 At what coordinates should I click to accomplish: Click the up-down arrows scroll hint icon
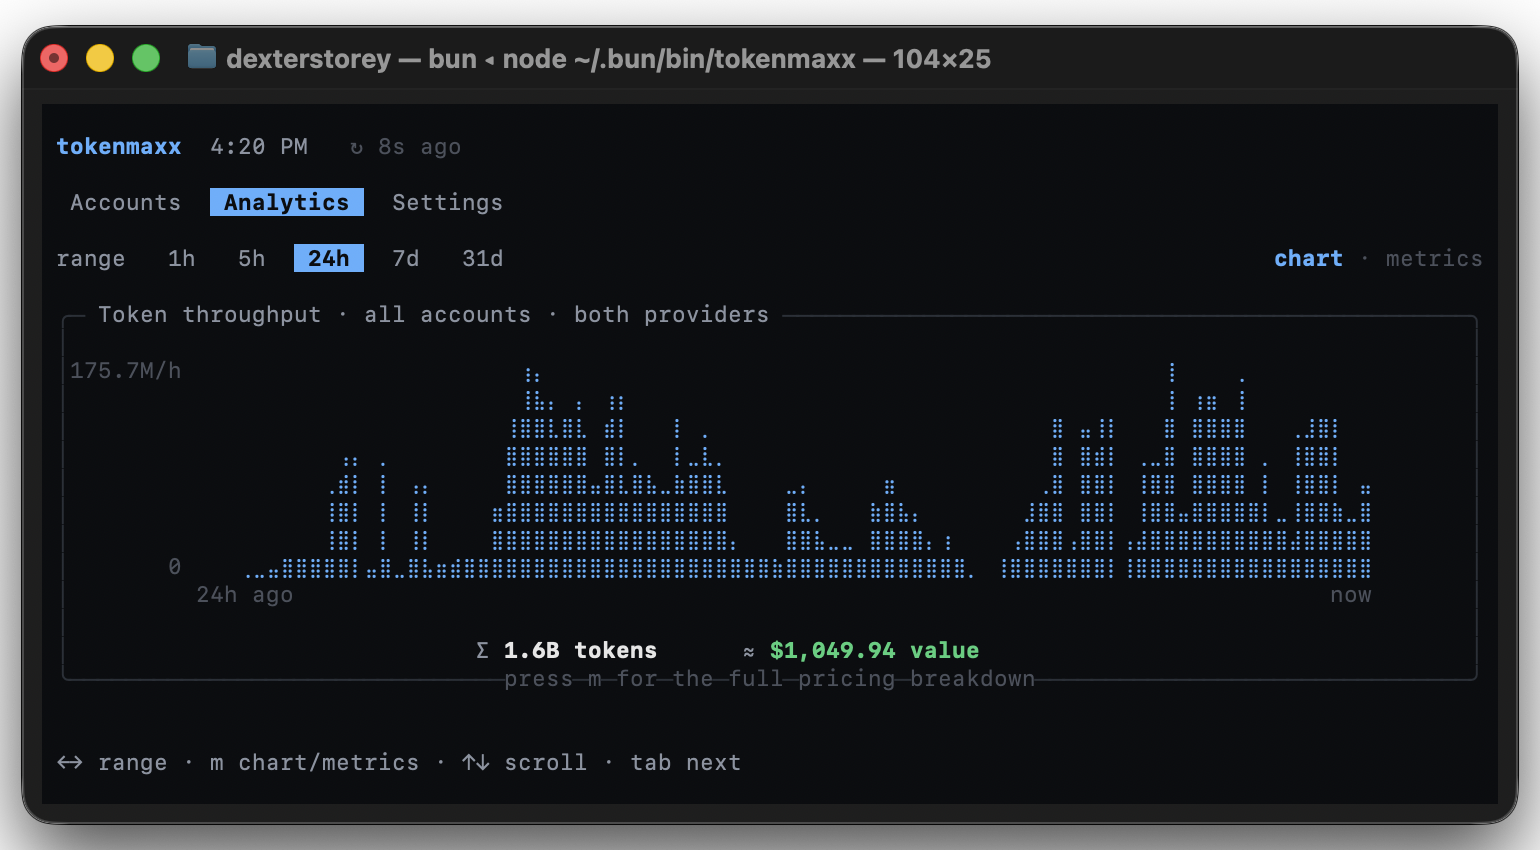[x=475, y=762]
